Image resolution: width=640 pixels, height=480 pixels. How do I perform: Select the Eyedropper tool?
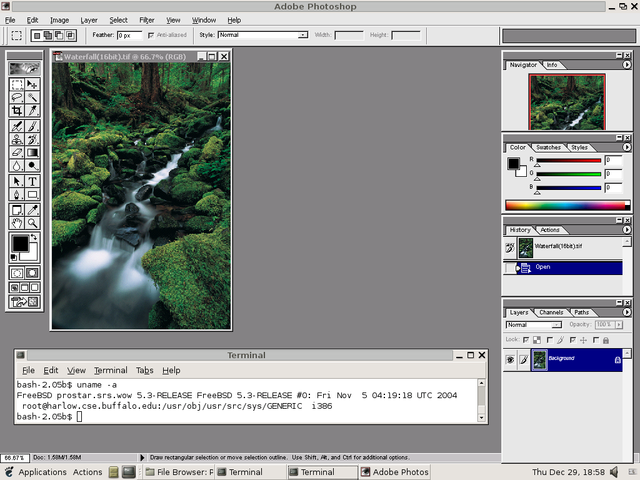point(32,210)
